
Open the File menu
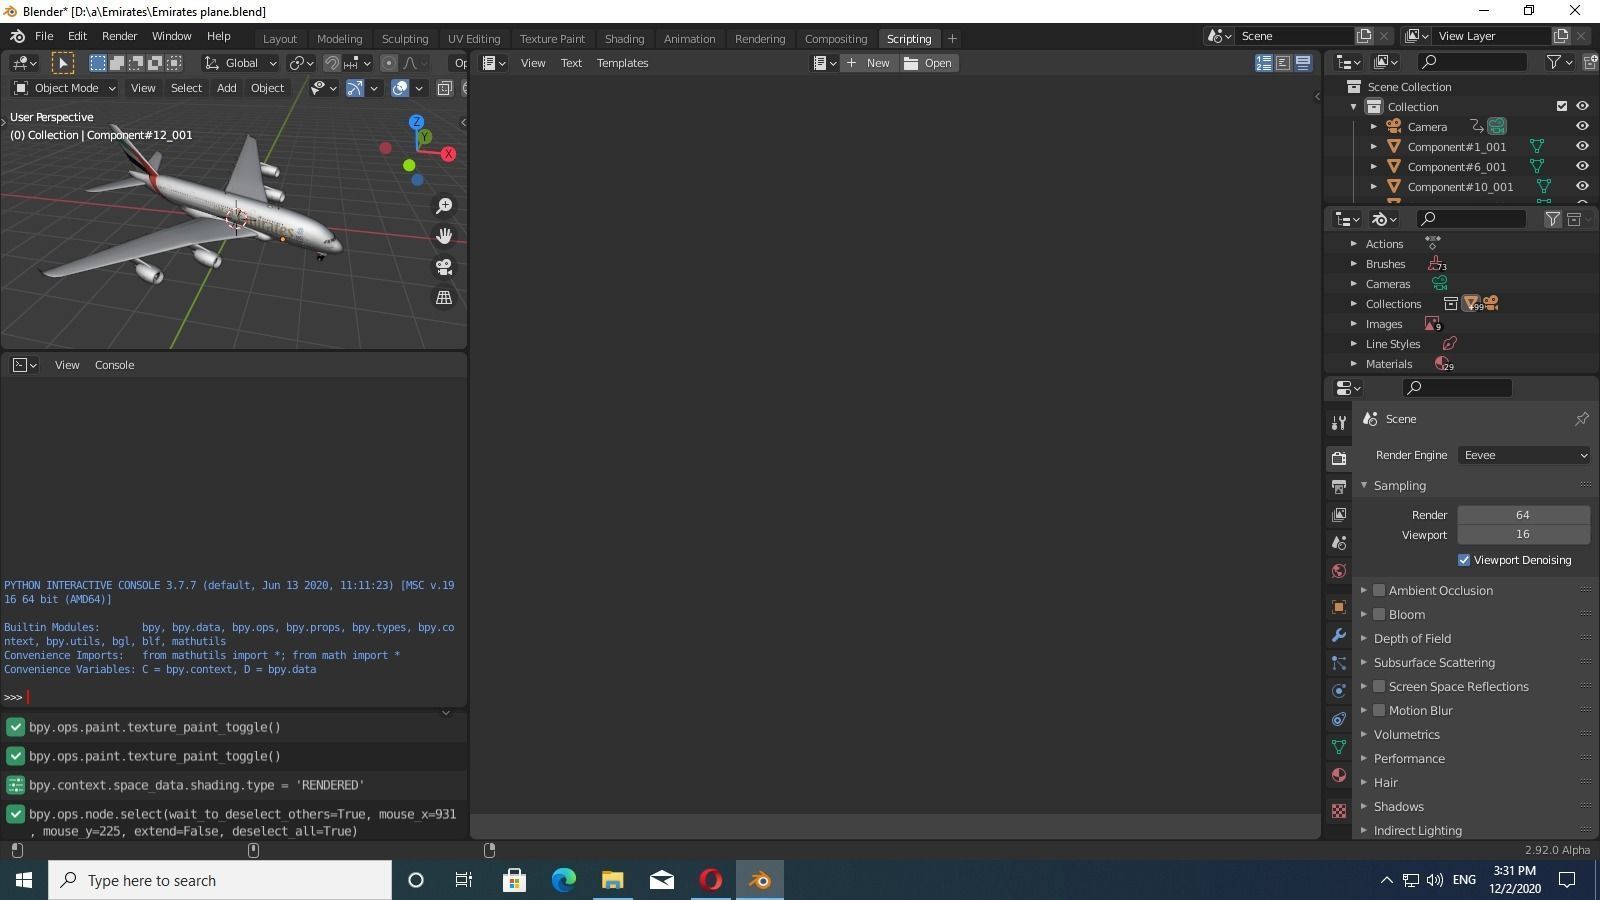(x=44, y=36)
